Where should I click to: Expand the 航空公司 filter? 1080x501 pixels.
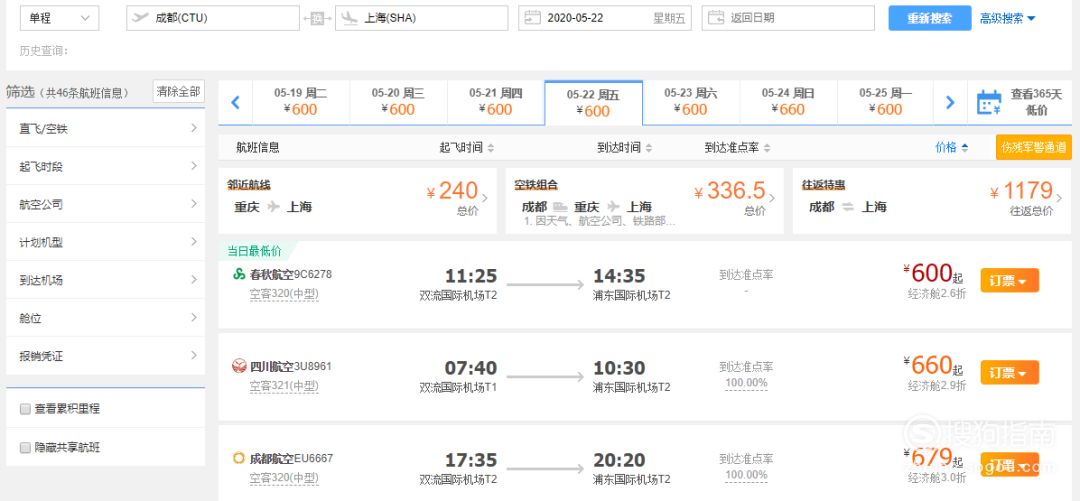coord(105,205)
